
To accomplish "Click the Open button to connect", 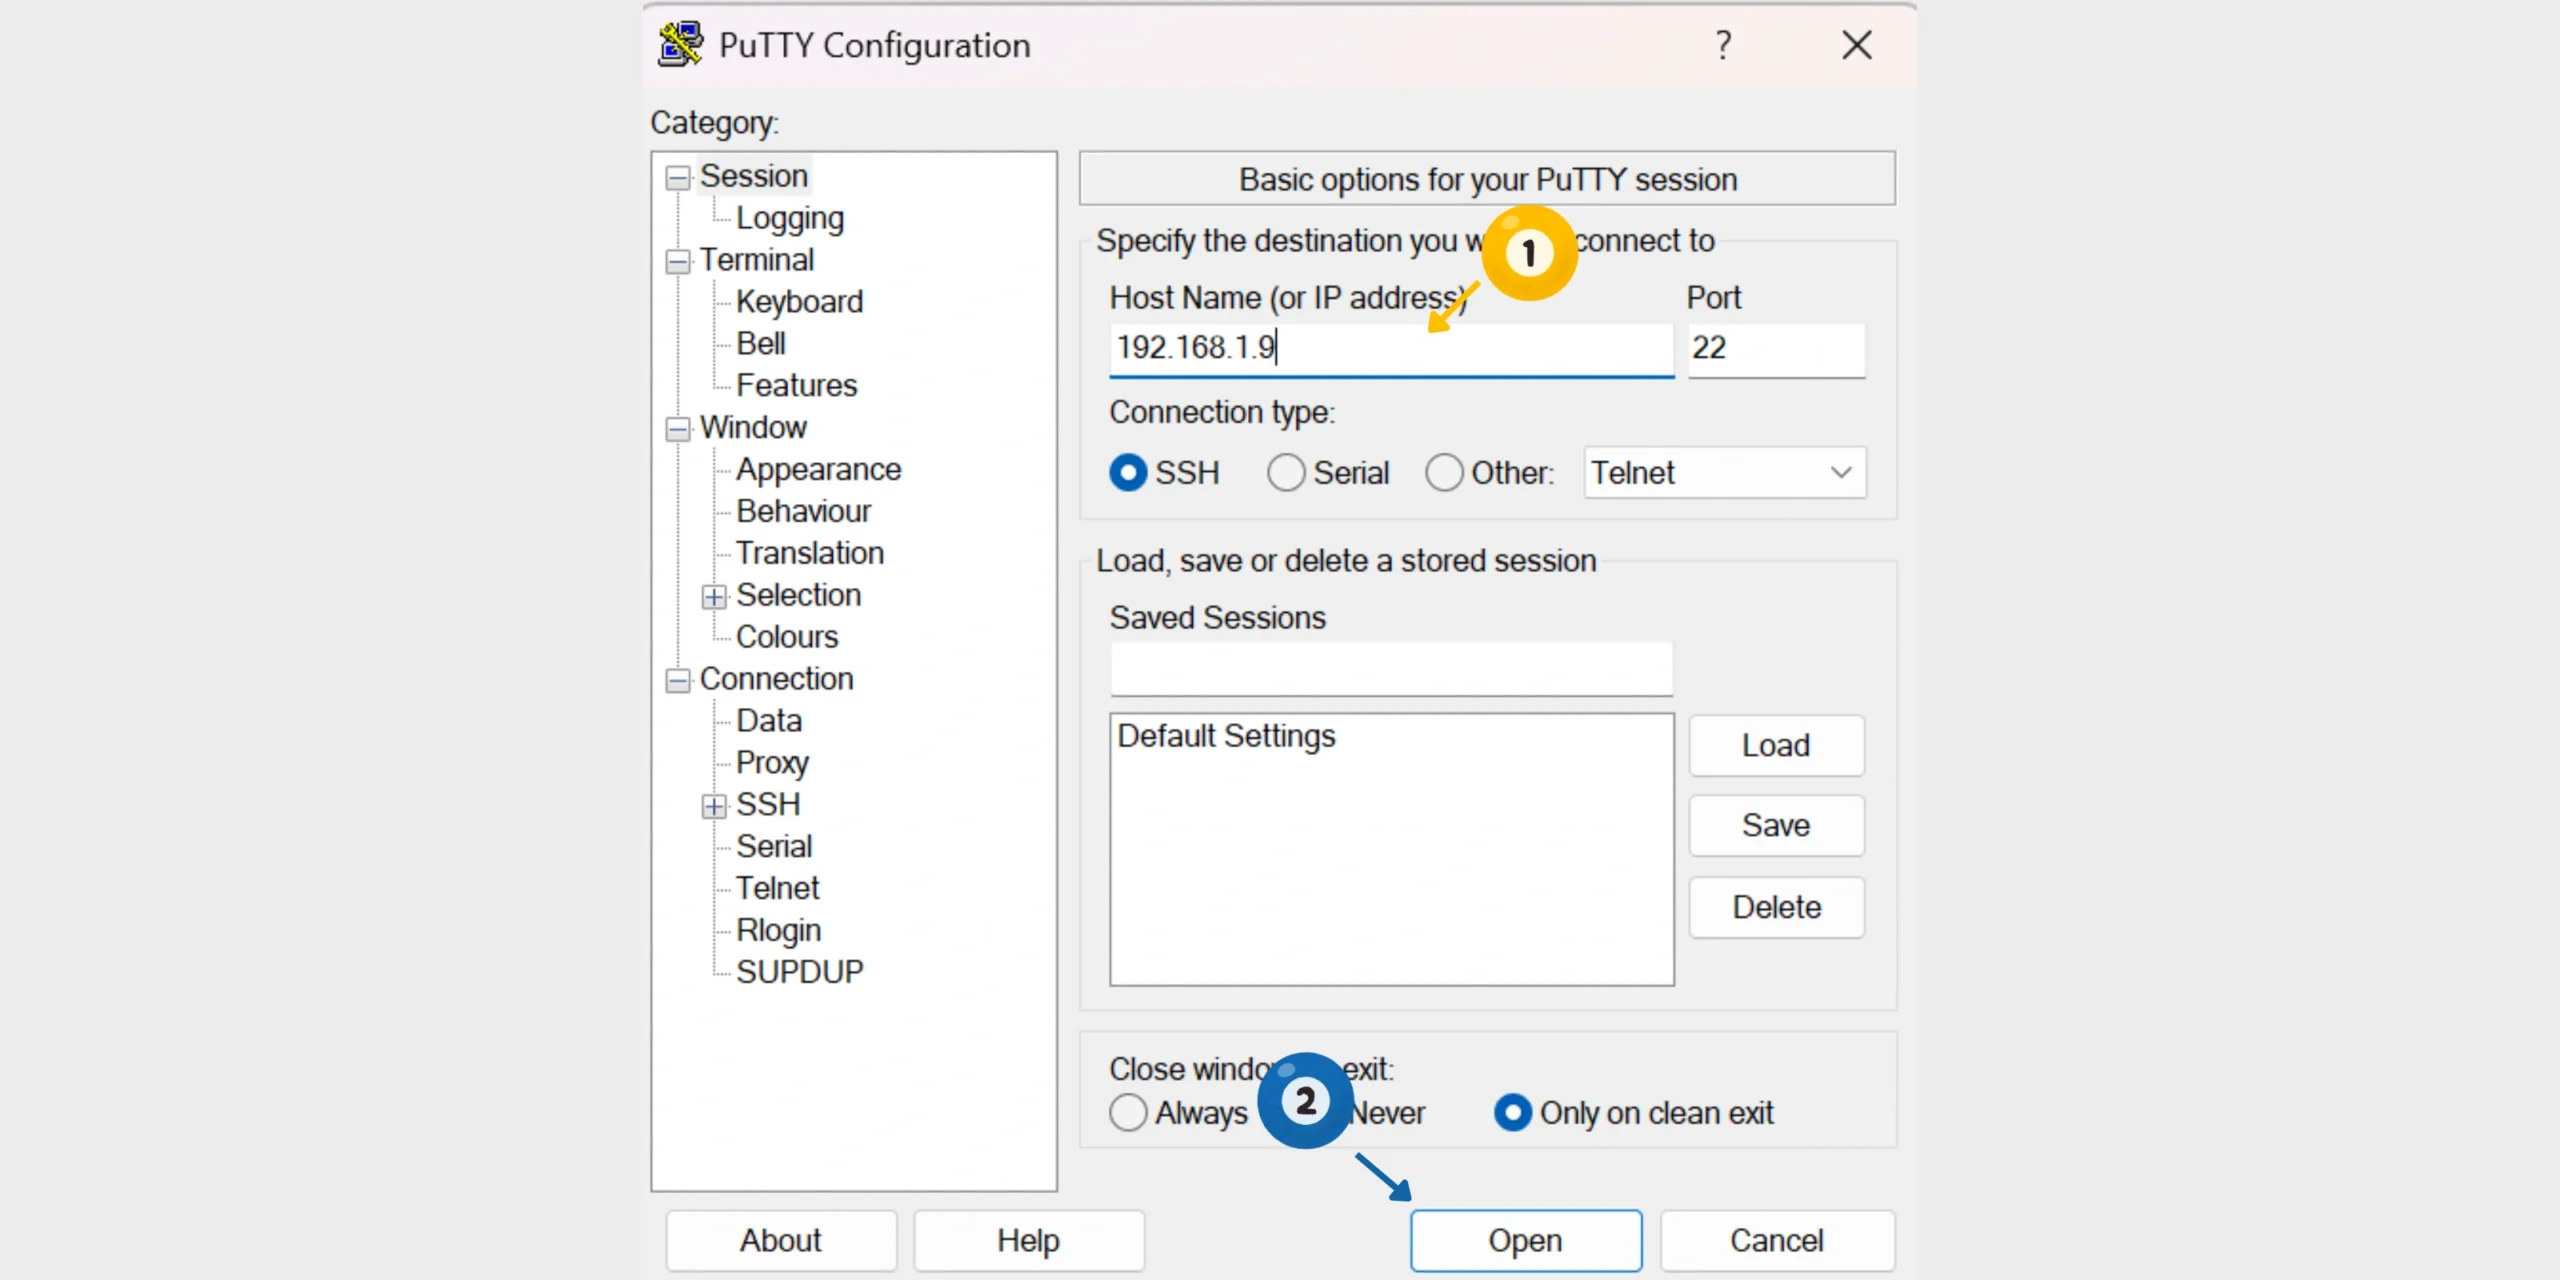I will [1526, 1241].
